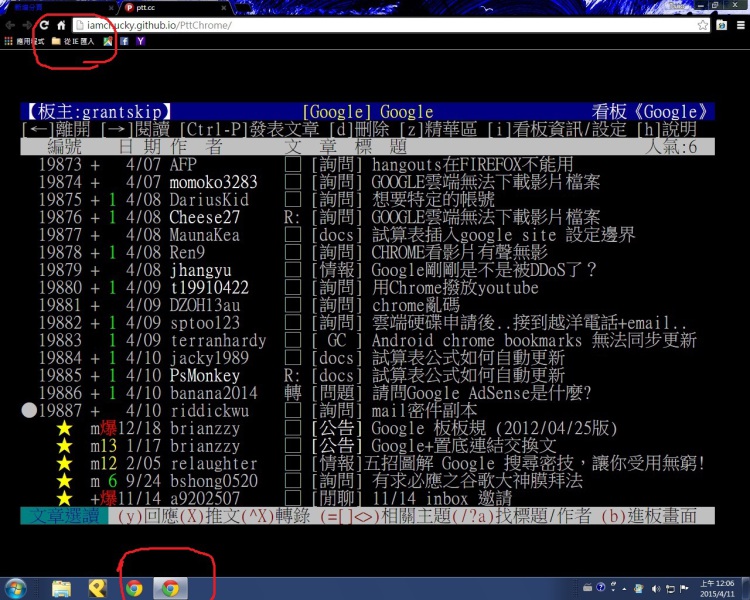Screen dimensions: 750x600
Task: Bookmark this page with the star icon
Action: coord(702,25)
